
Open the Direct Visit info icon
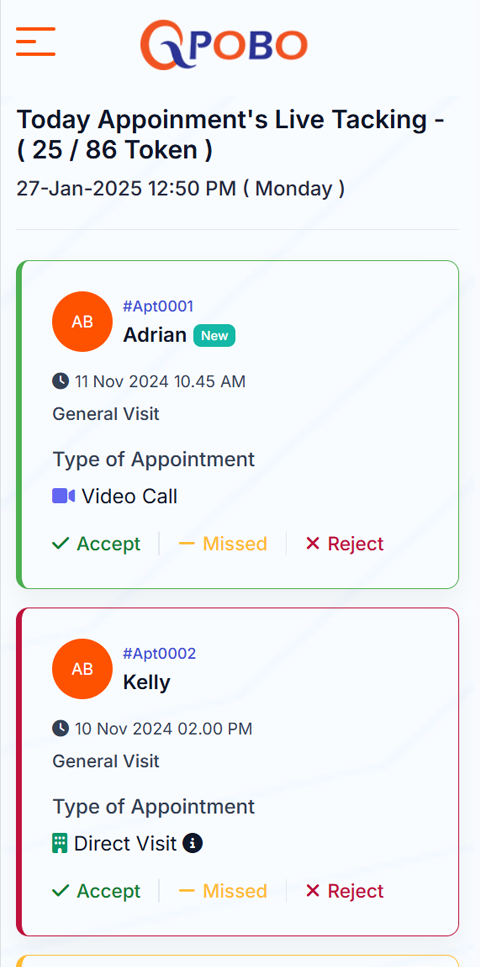pos(192,843)
